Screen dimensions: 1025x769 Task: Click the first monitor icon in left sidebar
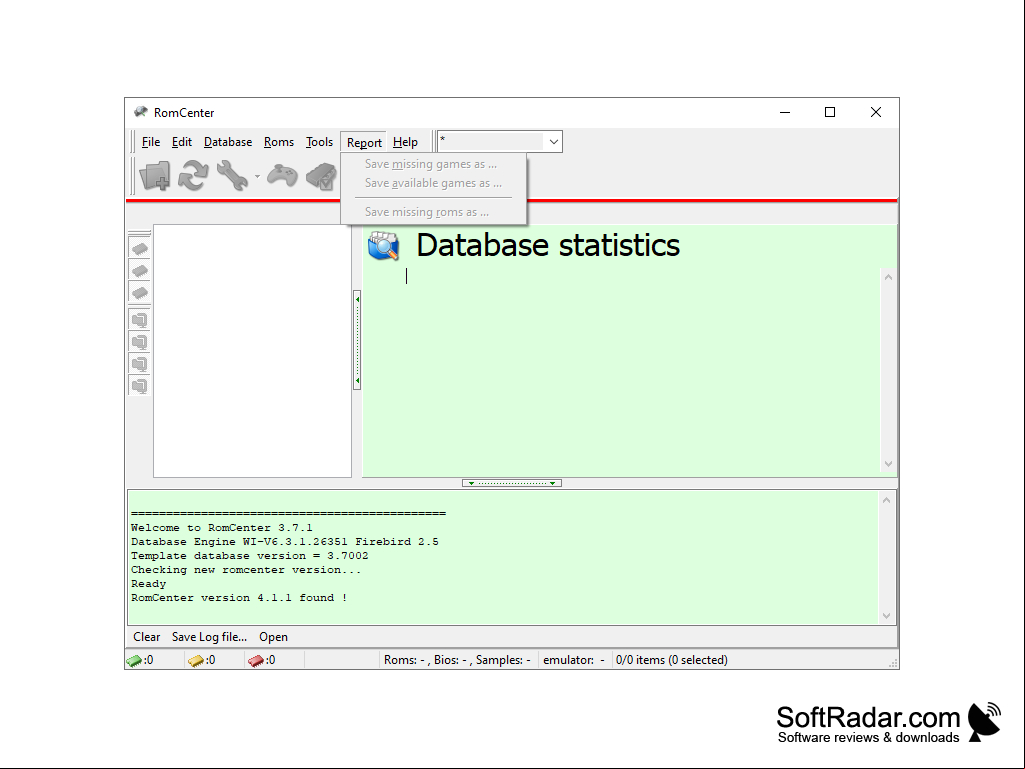(139, 320)
